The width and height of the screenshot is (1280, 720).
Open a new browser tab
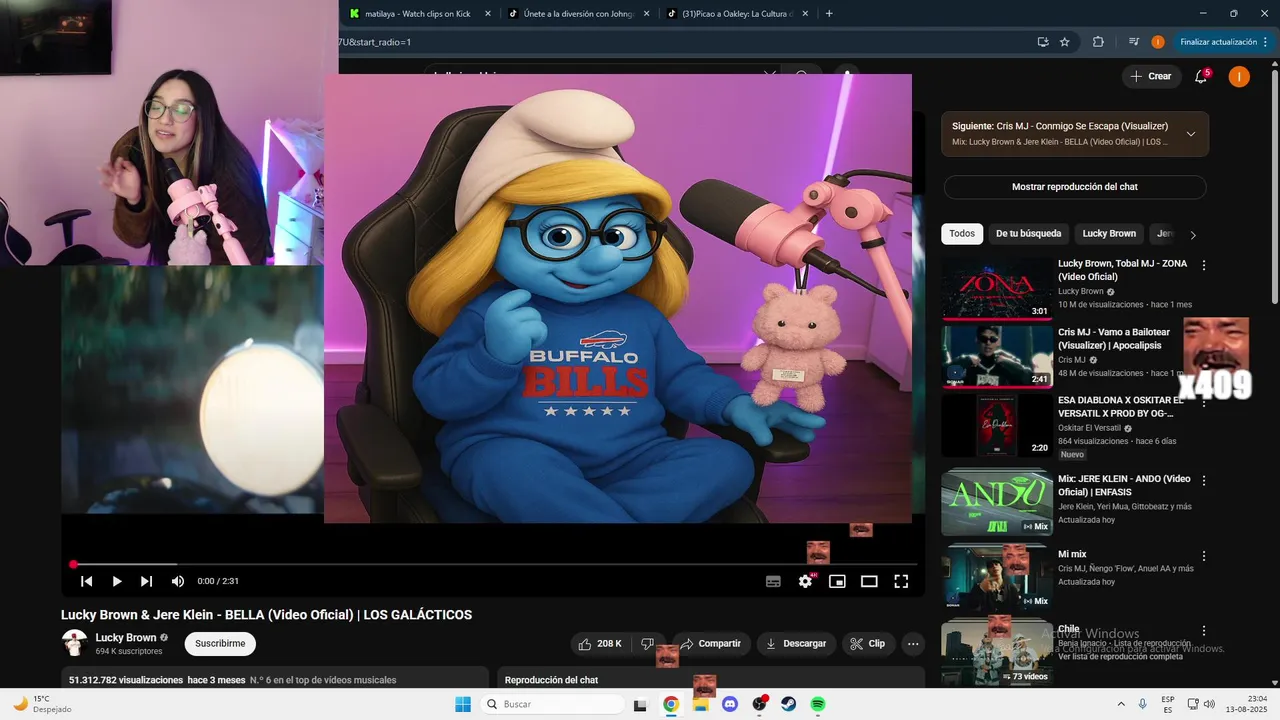click(x=829, y=14)
